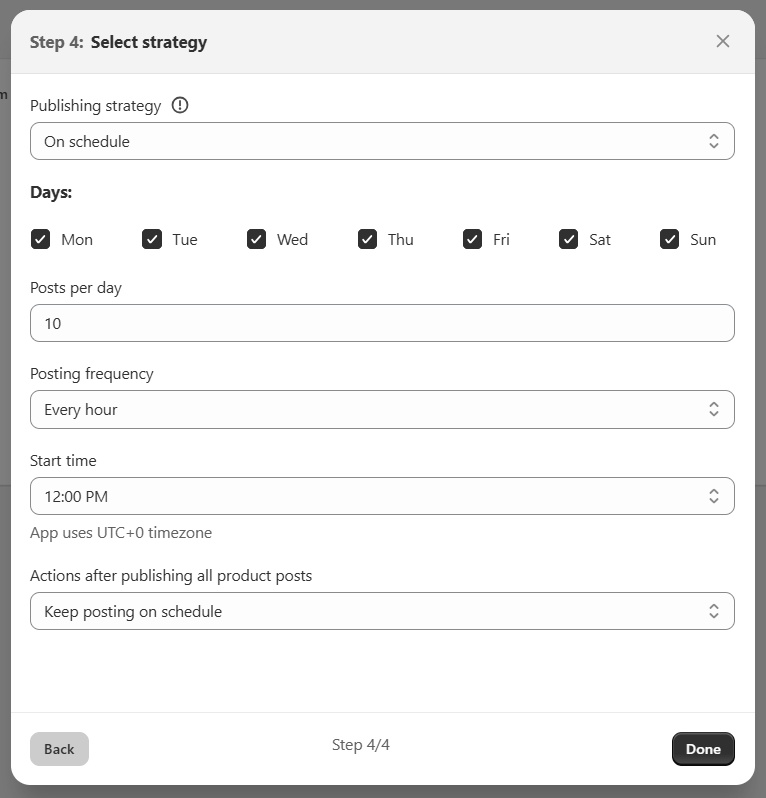
Task: Disable posting on Sat
Action: tap(569, 239)
